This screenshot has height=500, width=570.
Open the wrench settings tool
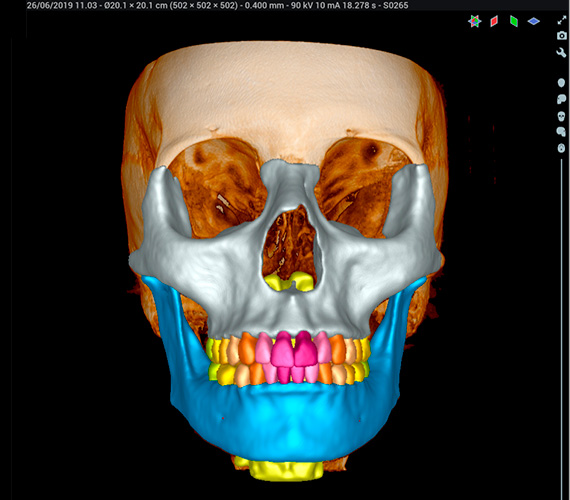click(561, 53)
